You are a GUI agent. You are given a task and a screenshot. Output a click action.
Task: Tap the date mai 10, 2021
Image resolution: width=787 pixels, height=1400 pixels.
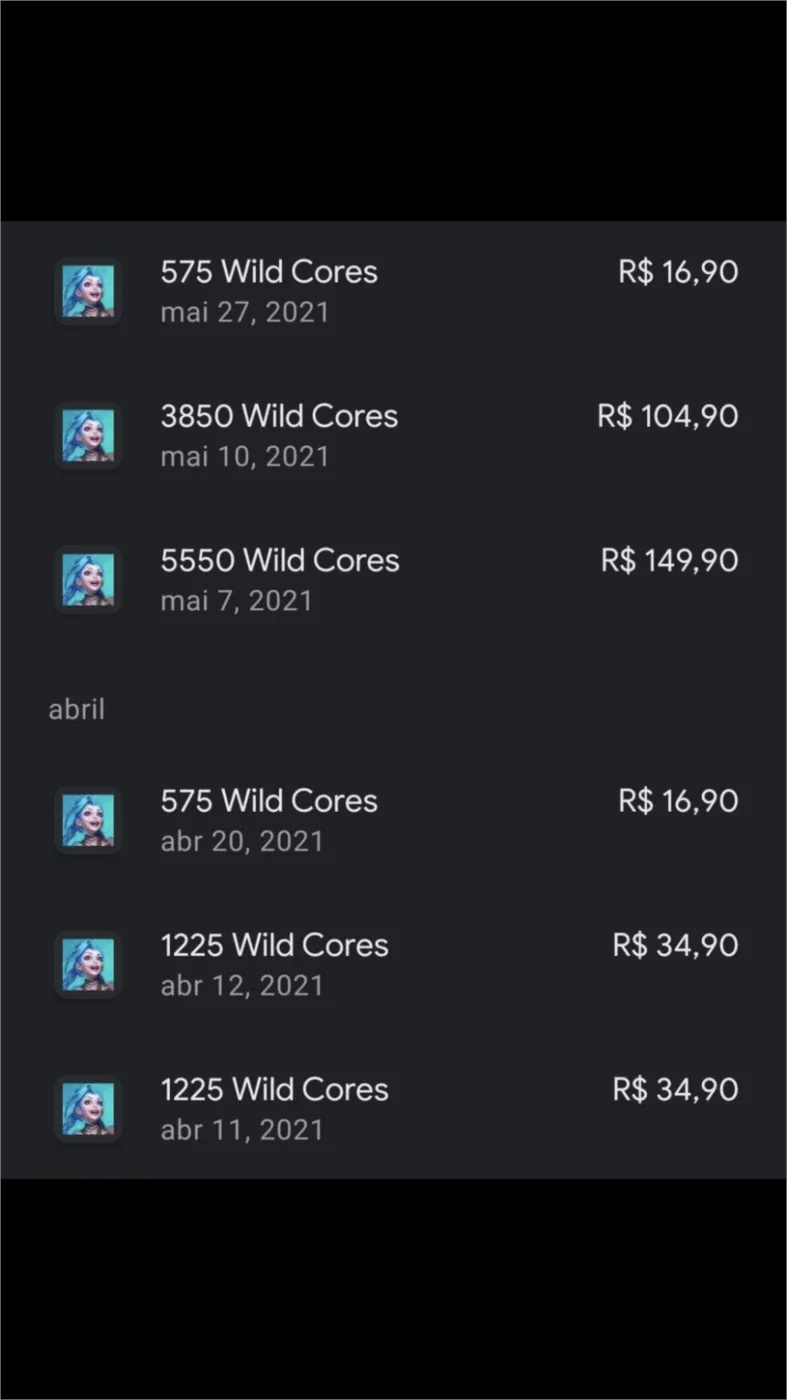coord(245,457)
